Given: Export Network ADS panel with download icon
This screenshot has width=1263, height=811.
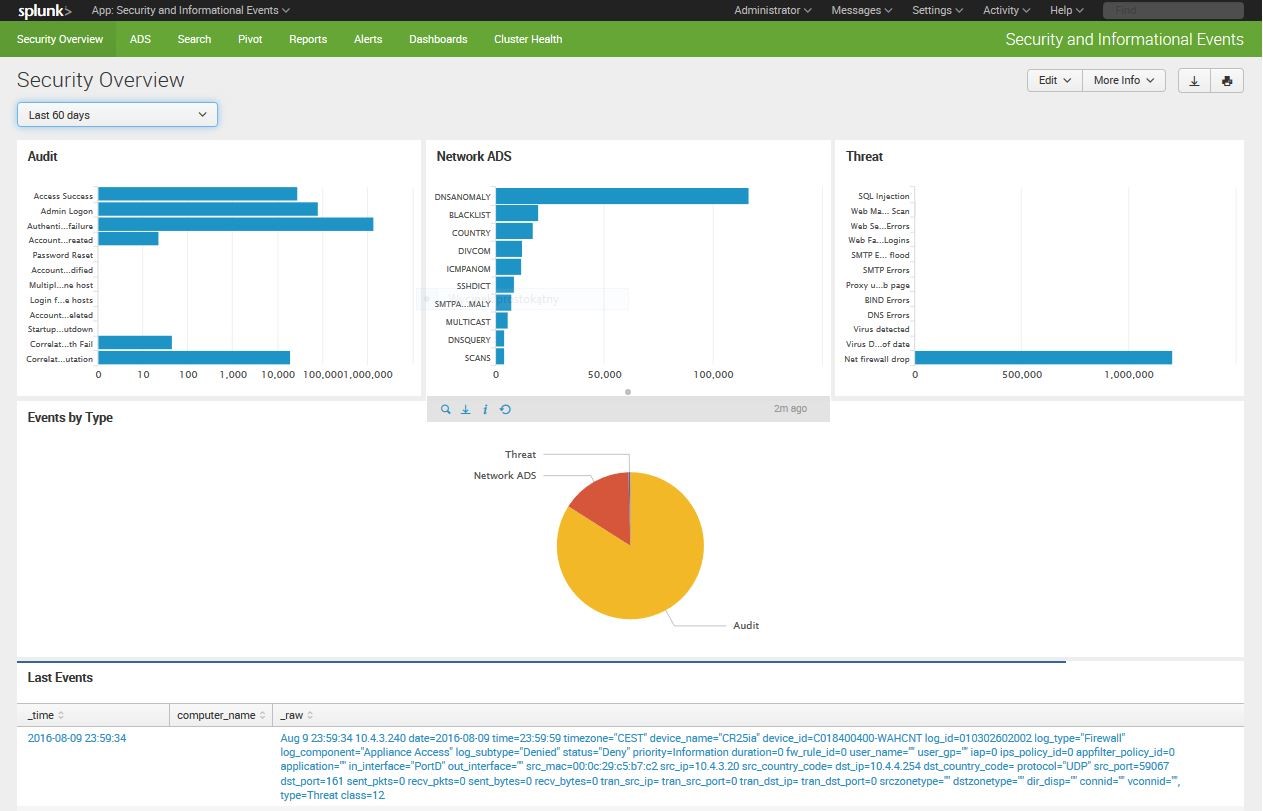Looking at the screenshot, I should tap(465, 409).
